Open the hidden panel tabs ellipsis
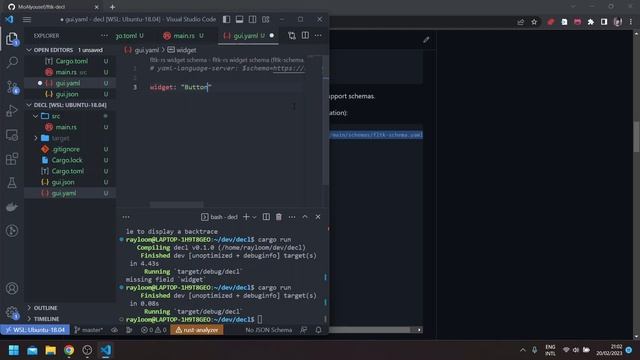The image size is (640, 360). pyautogui.click(x=126, y=217)
